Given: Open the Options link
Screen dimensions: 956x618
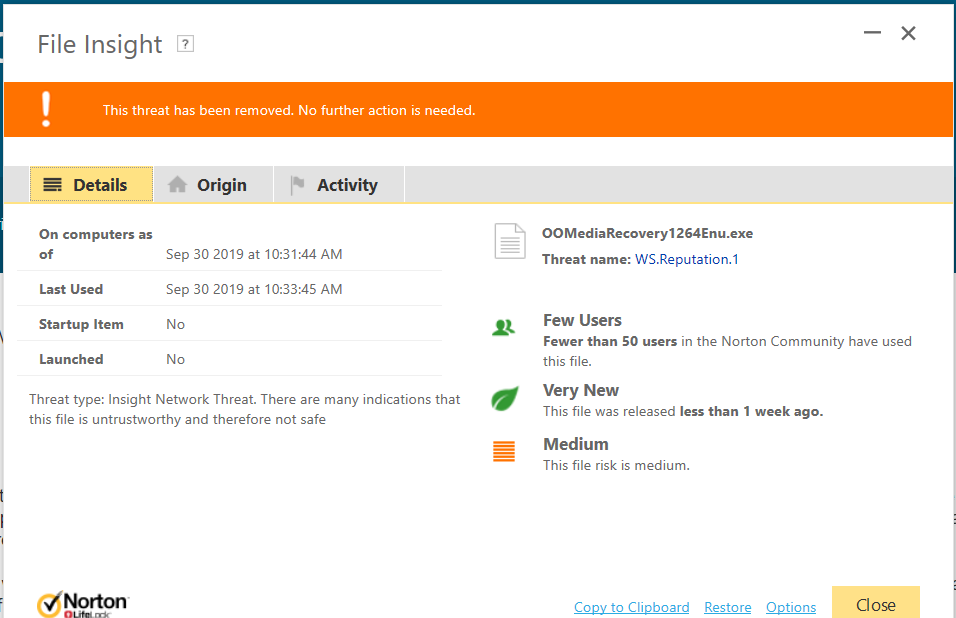Looking at the screenshot, I should pyautogui.click(x=791, y=607).
